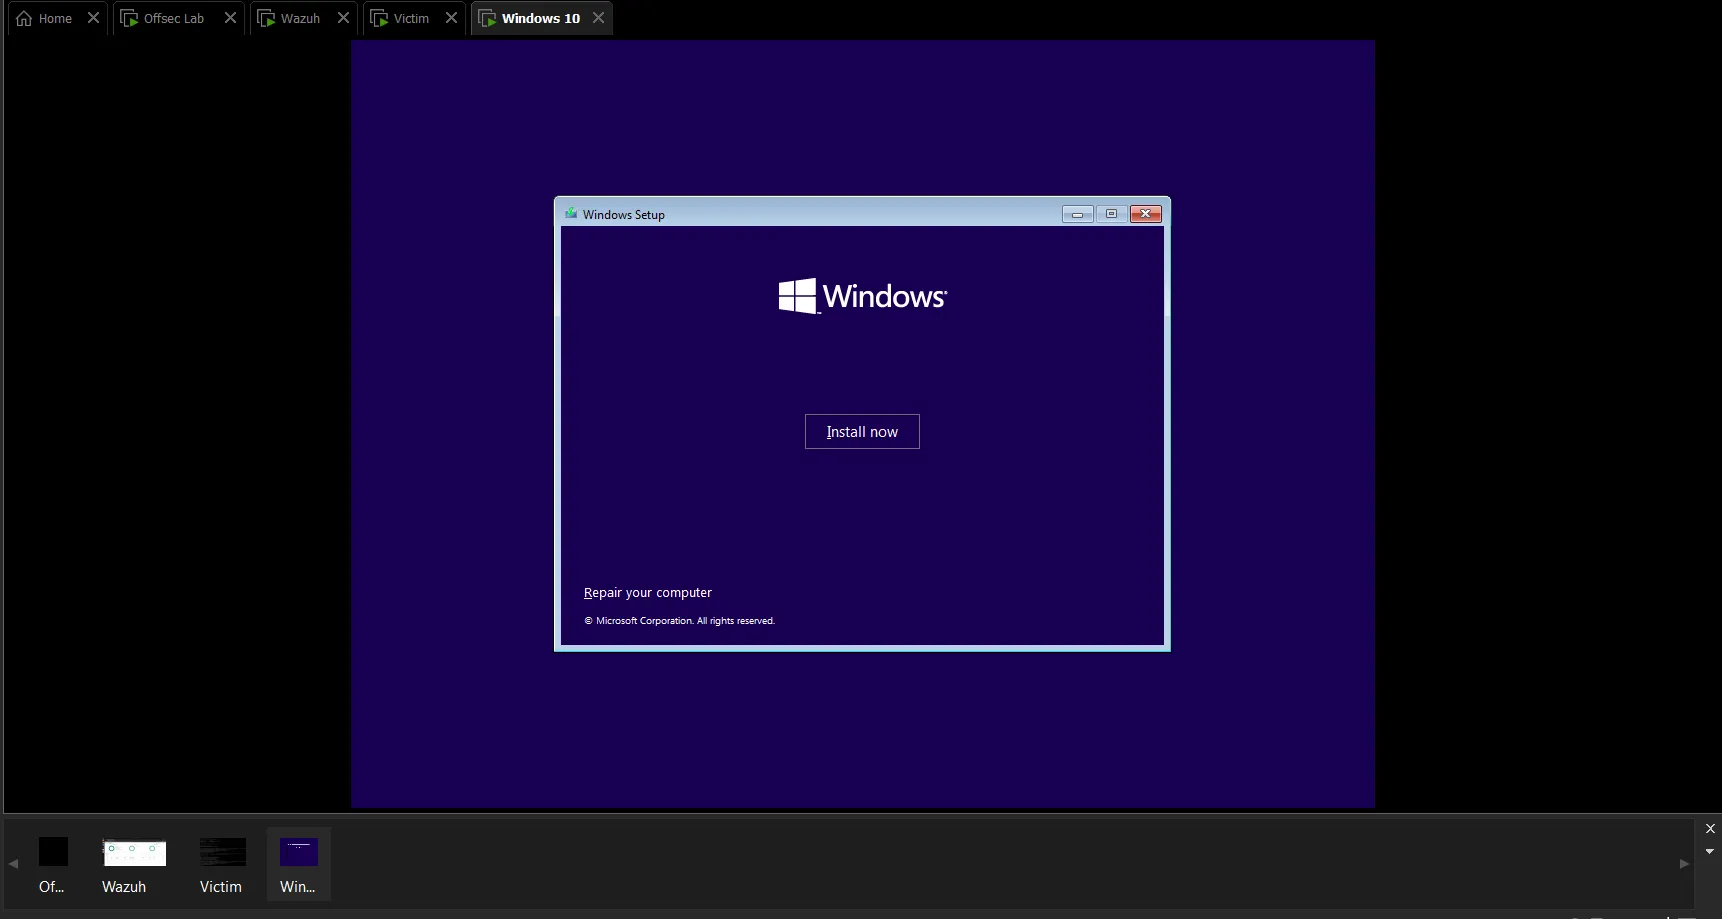The image size is (1722, 919).
Task: Maximize the Windows Setup dialog
Action: pyautogui.click(x=1111, y=214)
